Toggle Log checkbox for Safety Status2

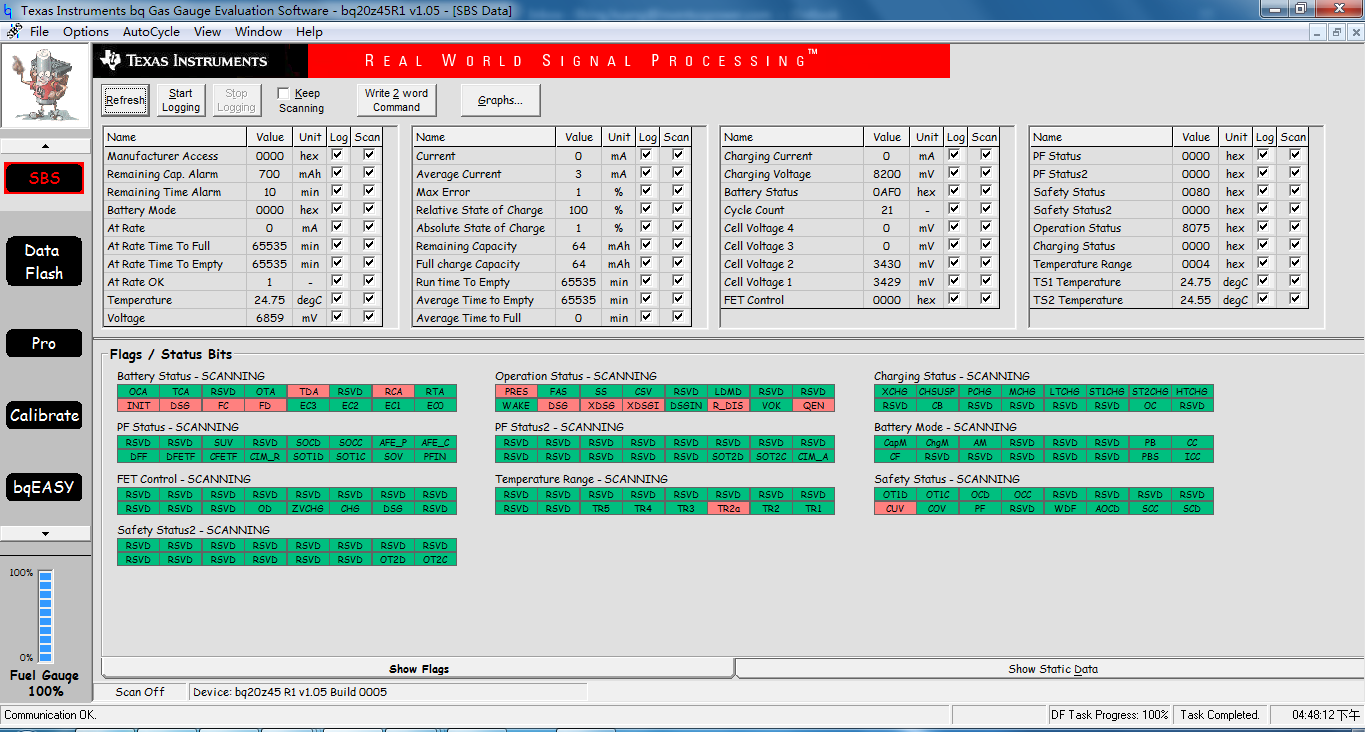click(x=1264, y=209)
